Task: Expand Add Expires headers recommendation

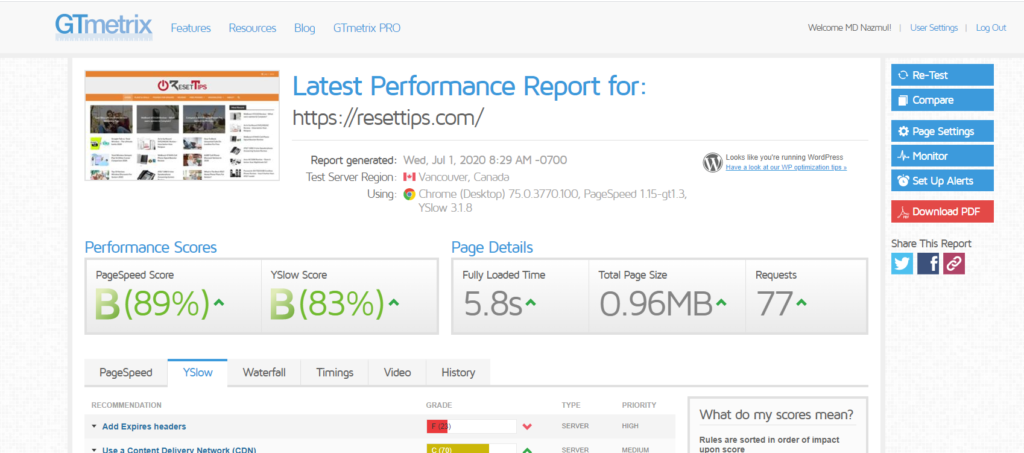Action: 94,426
